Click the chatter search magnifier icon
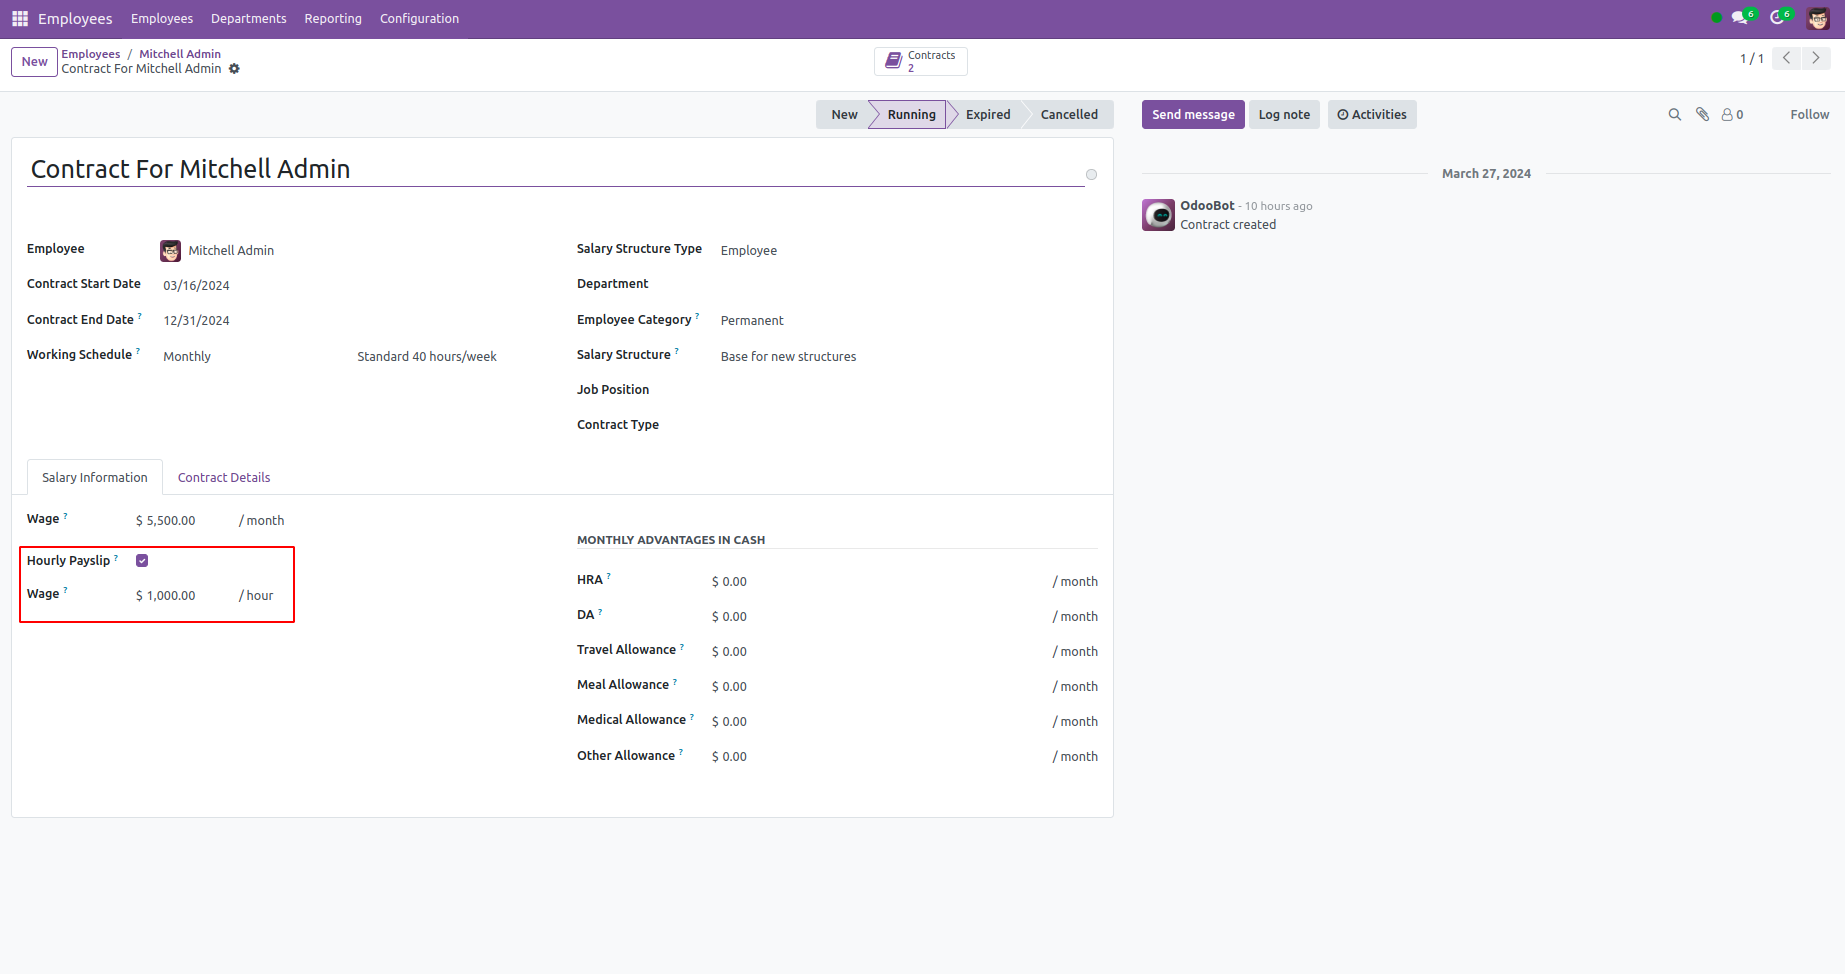Viewport: 1845px width, 974px height. tap(1675, 115)
